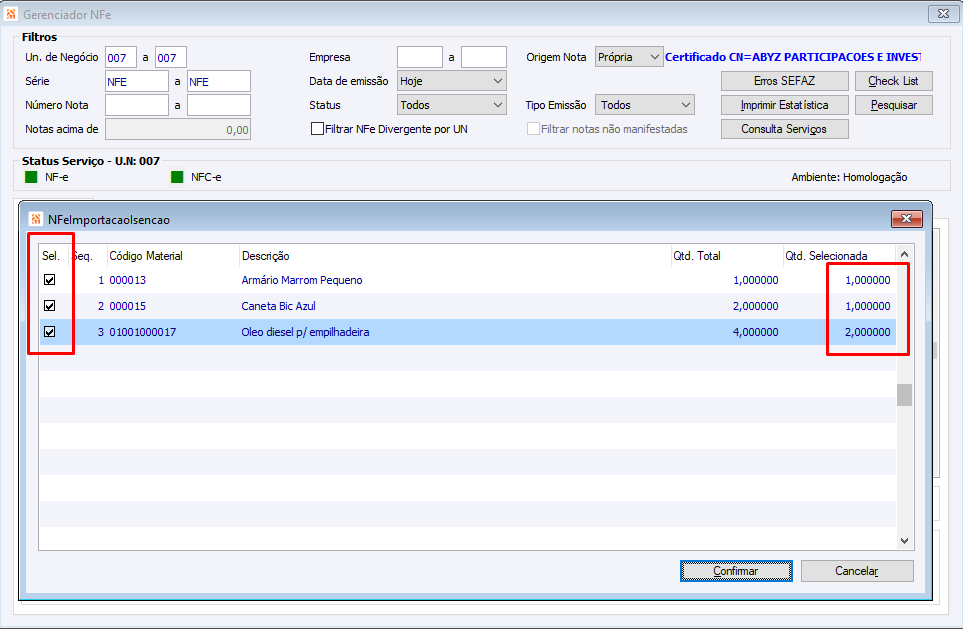The image size is (963, 629).
Task: Click the Sel. column header
Action: pyautogui.click(x=51, y=256)
